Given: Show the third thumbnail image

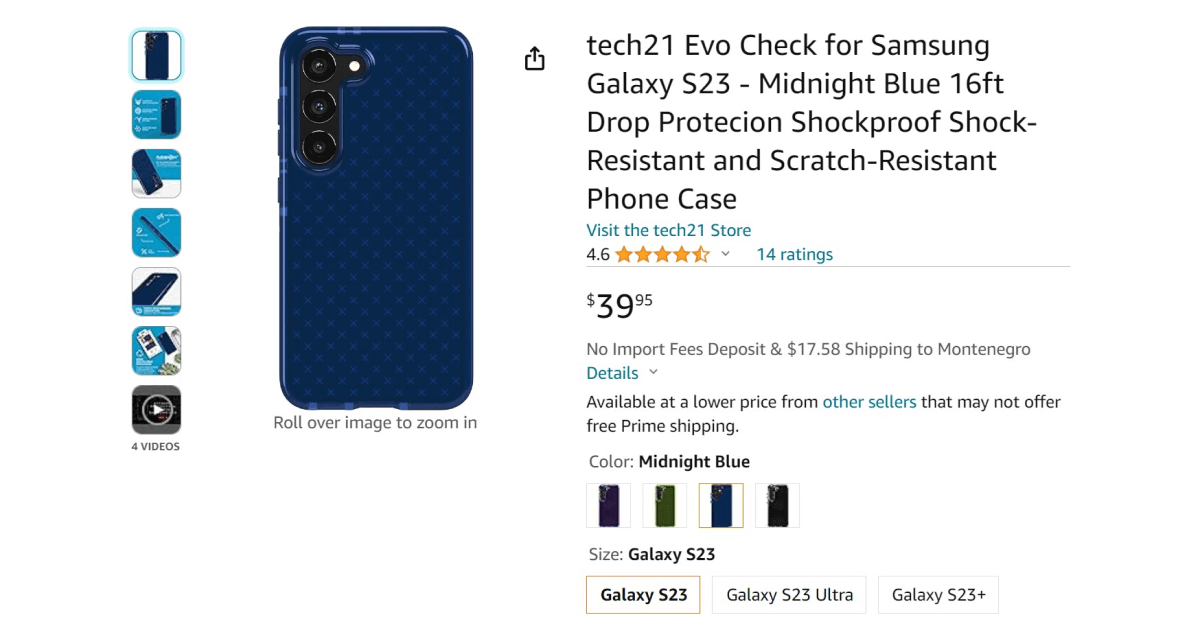Looking at the screenshot, I should [x=156, y=173].
